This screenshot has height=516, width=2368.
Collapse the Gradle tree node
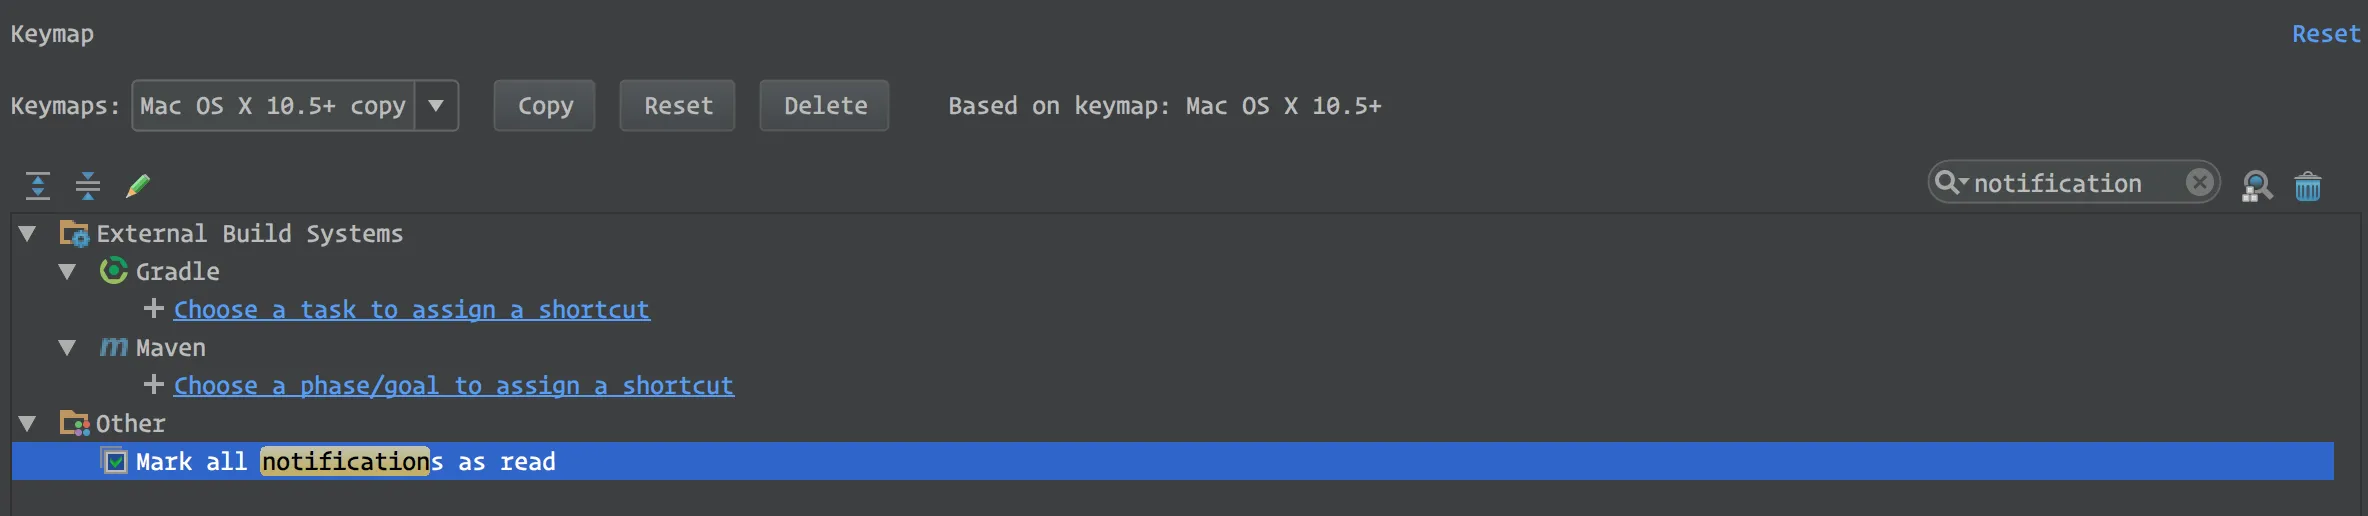coord(67,271)
